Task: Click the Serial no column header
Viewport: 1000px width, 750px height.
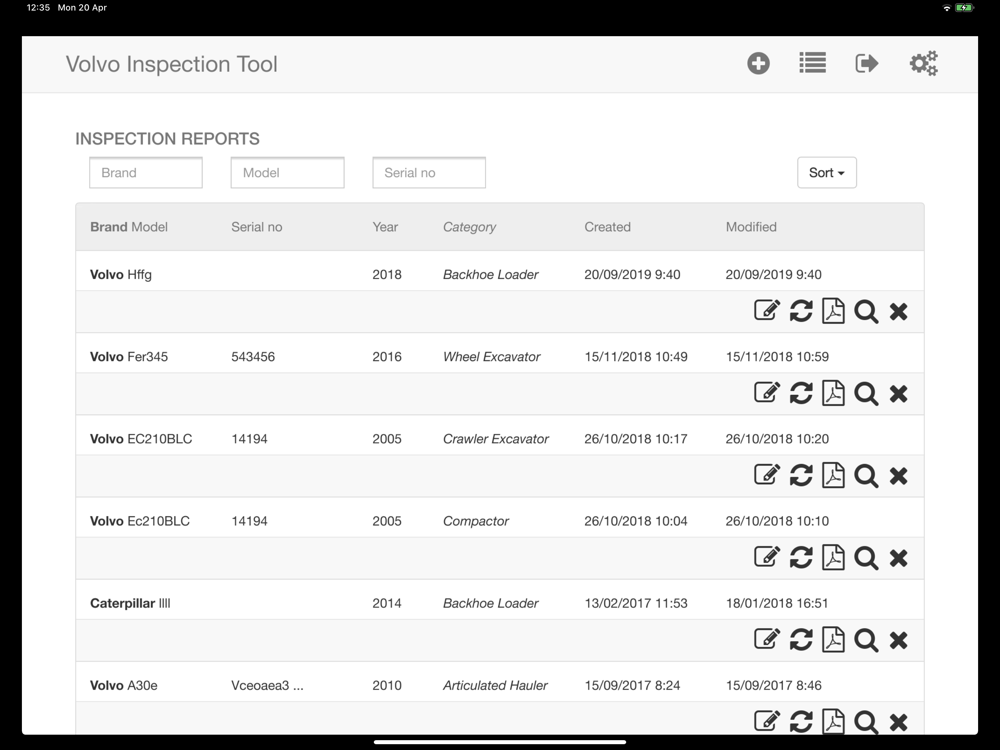Action: click(256, 227)
